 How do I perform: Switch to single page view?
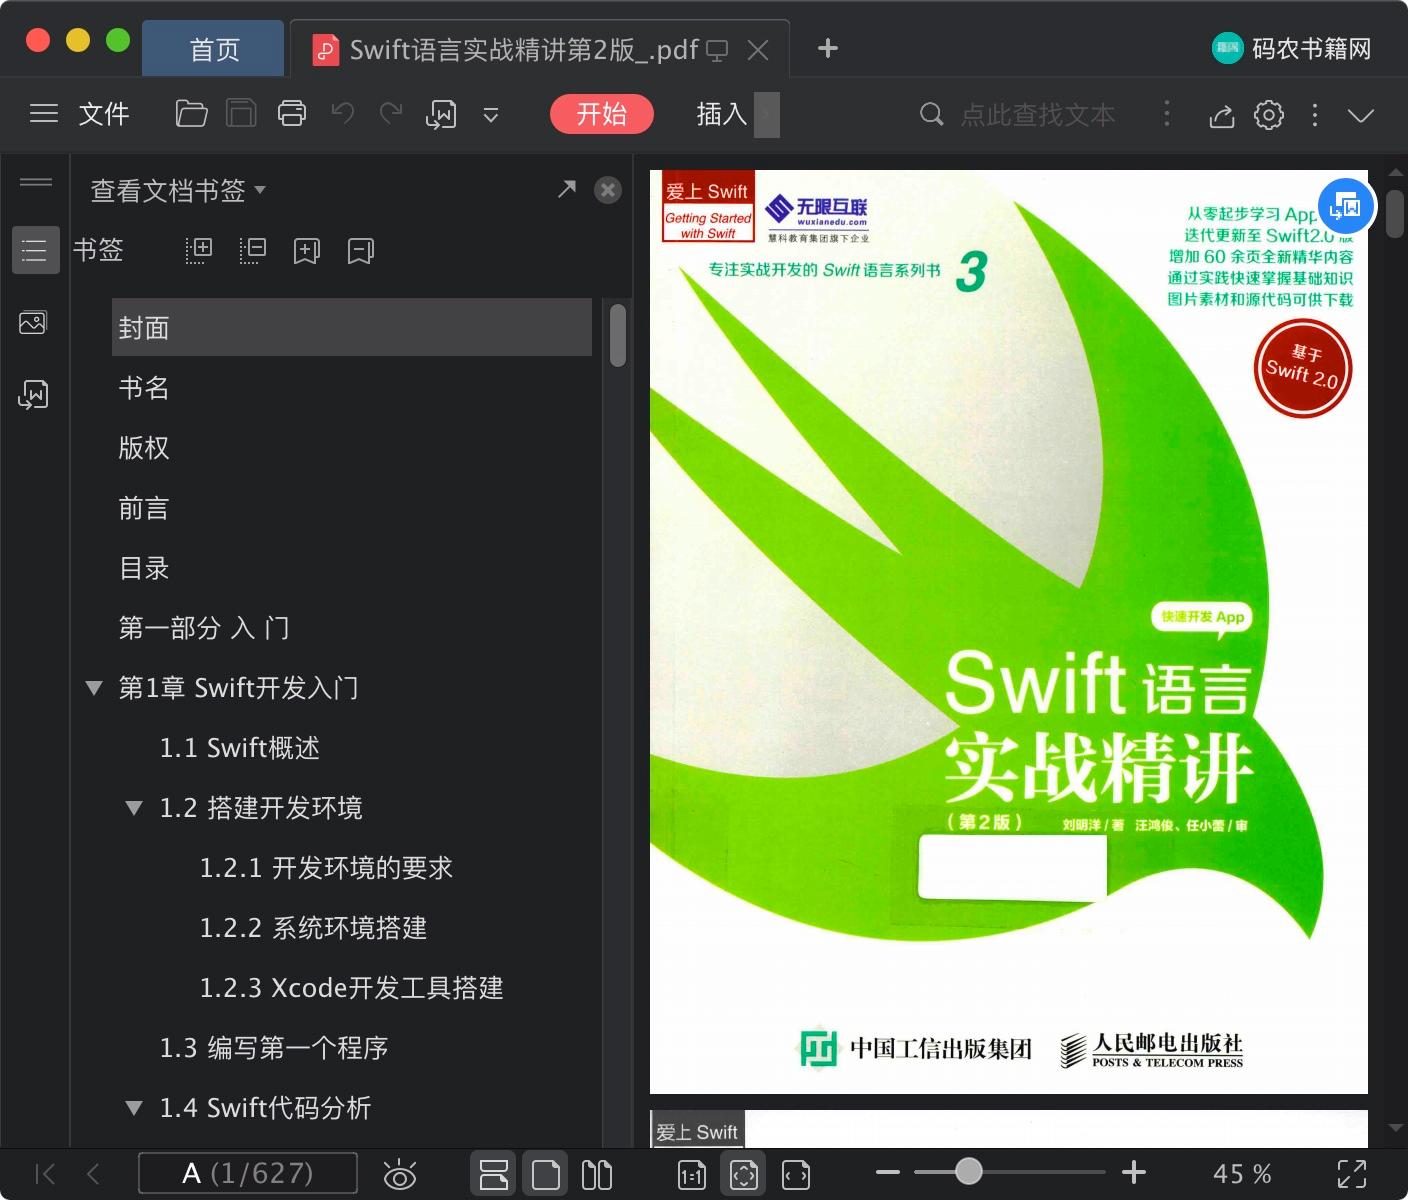545,1173
